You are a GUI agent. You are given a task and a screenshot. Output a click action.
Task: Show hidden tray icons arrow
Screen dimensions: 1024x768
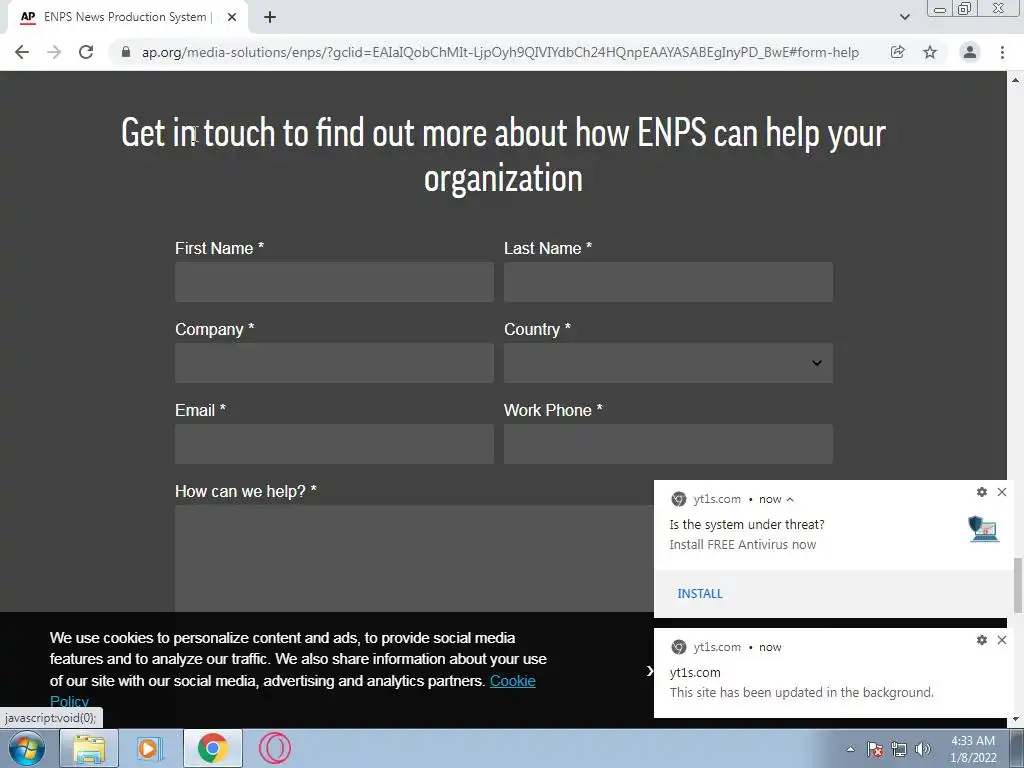tap(850, 749)
